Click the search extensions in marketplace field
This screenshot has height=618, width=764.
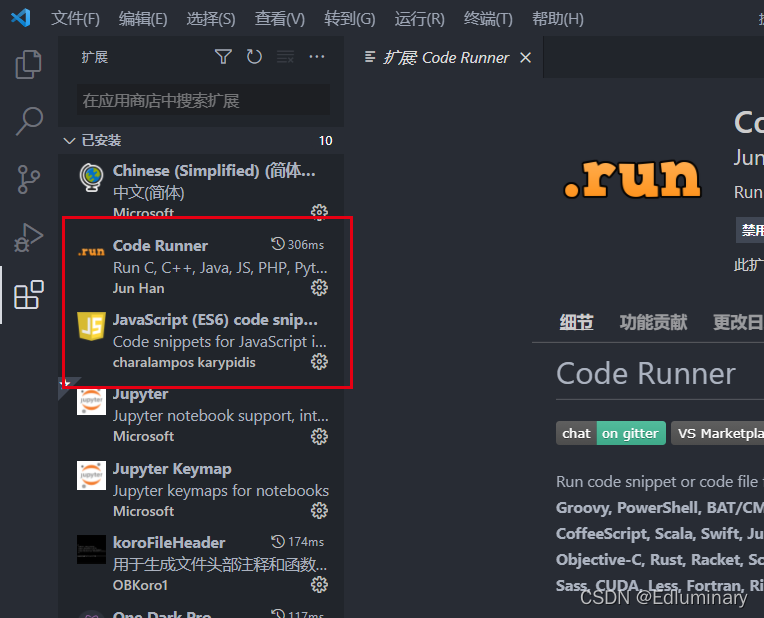[203, 100]
